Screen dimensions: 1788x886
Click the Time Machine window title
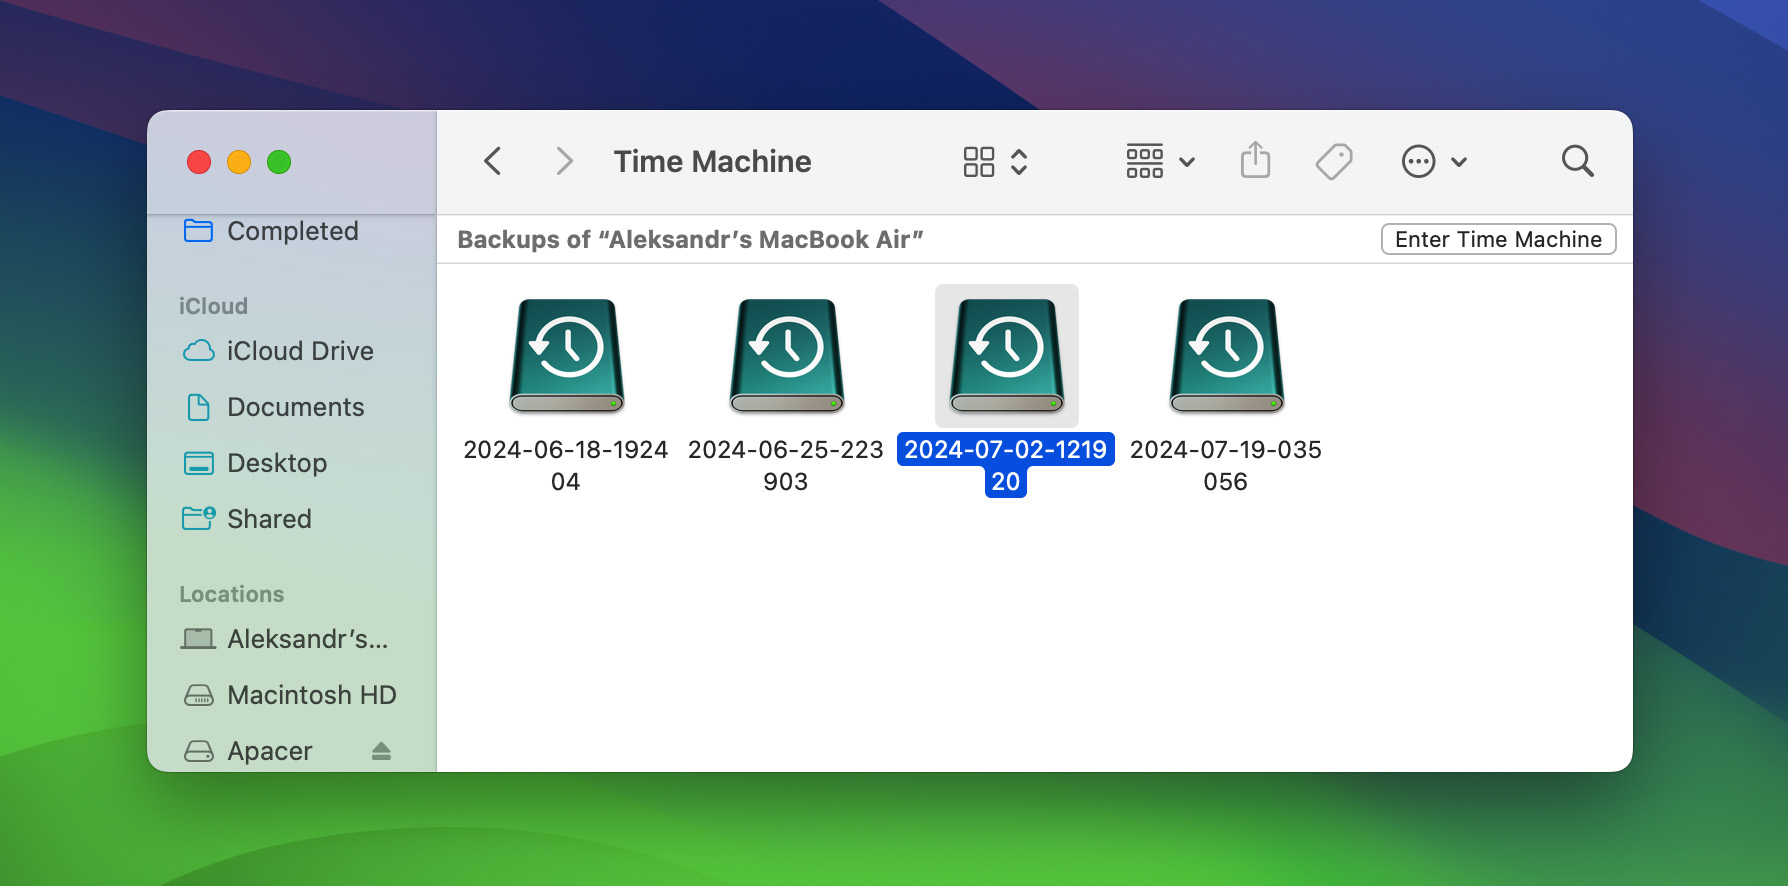[x=712, y=161]
